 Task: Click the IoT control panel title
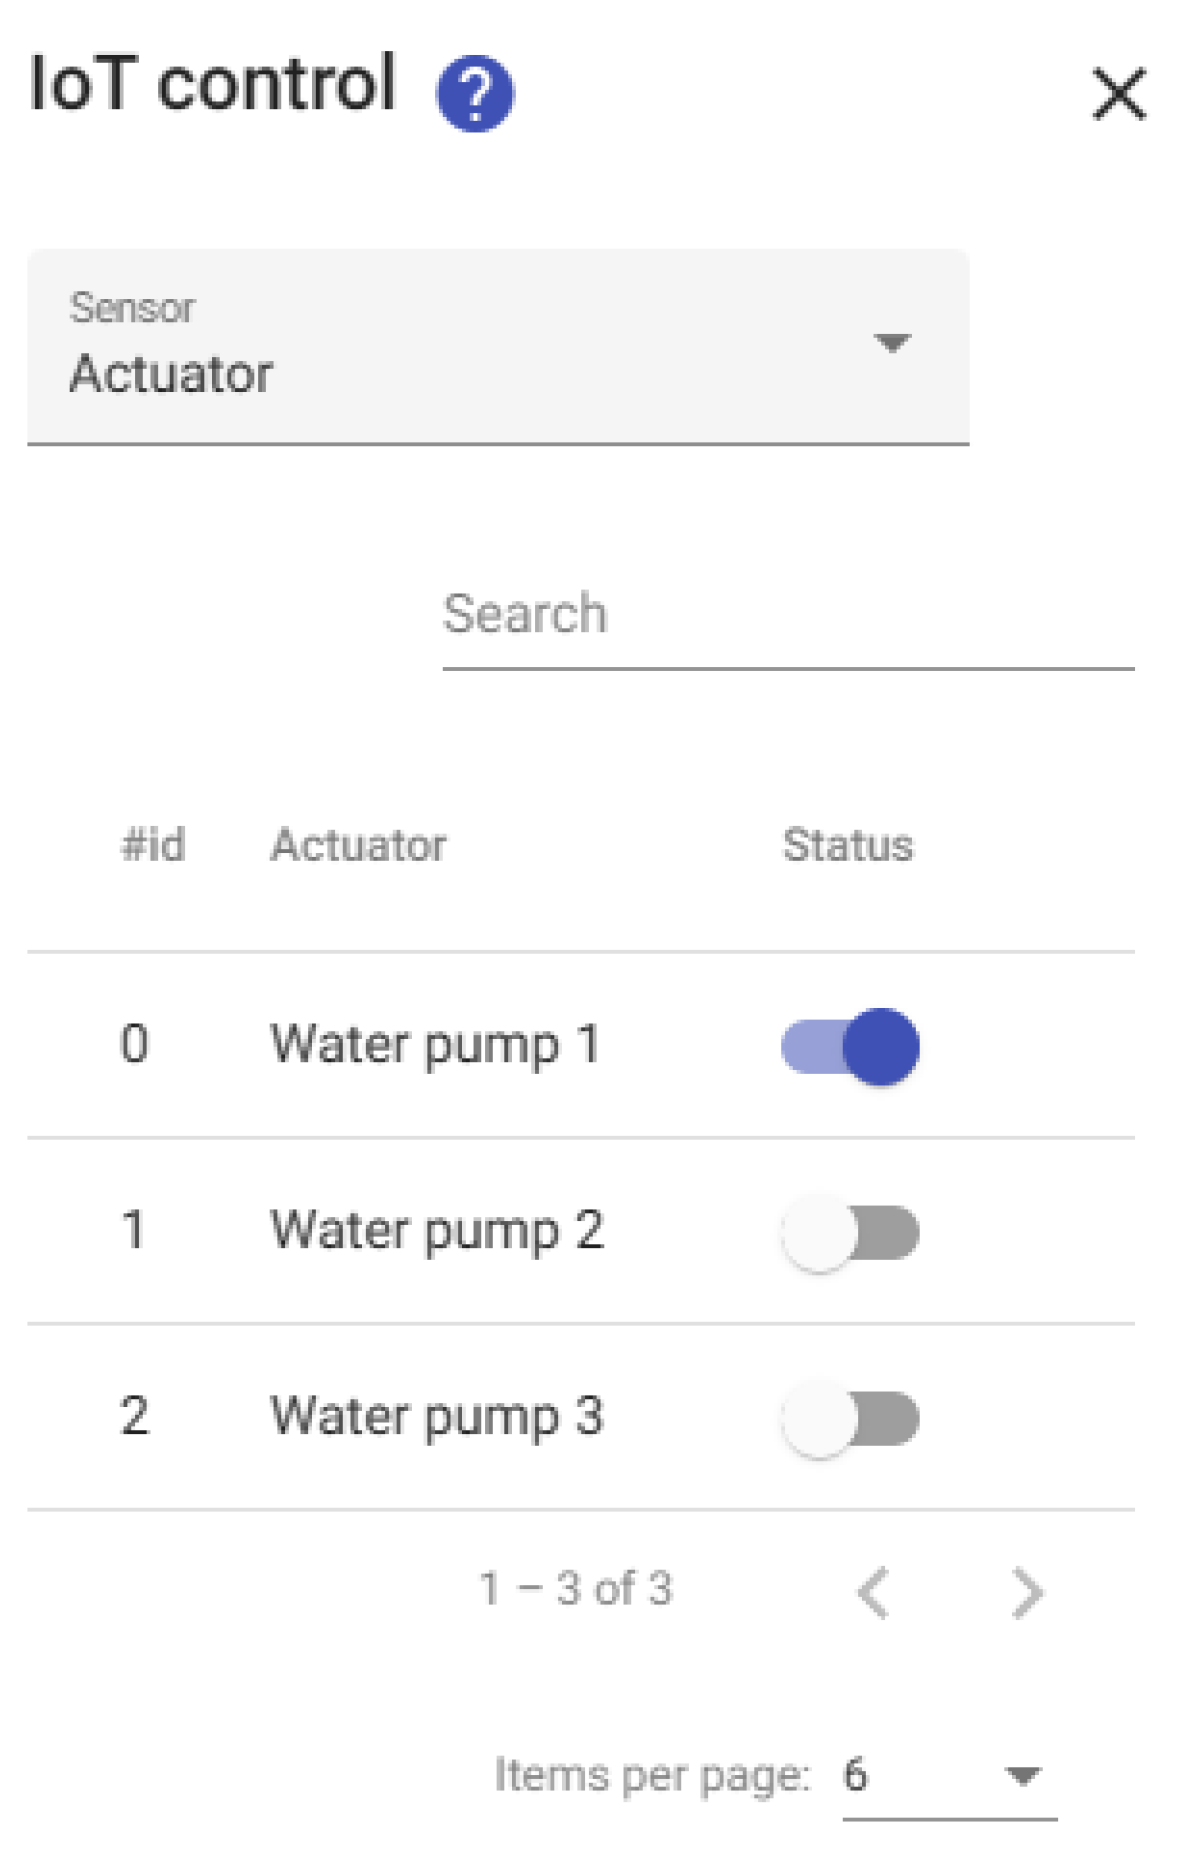[x=213, y=84]
